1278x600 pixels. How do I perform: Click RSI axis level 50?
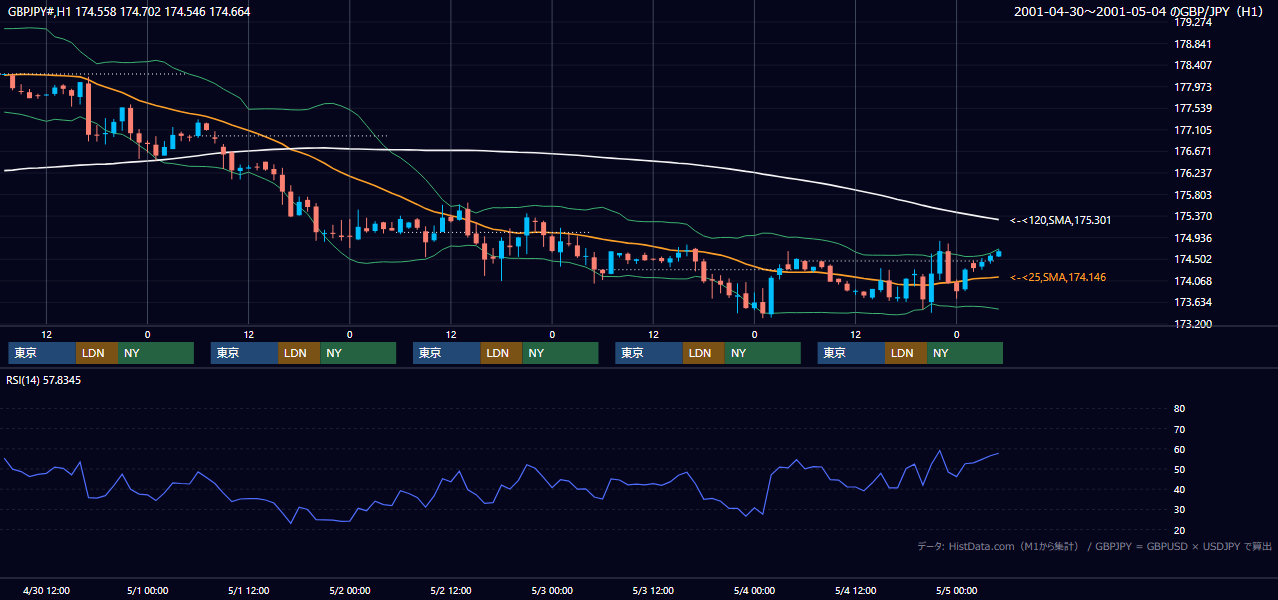pos(1179,469)
